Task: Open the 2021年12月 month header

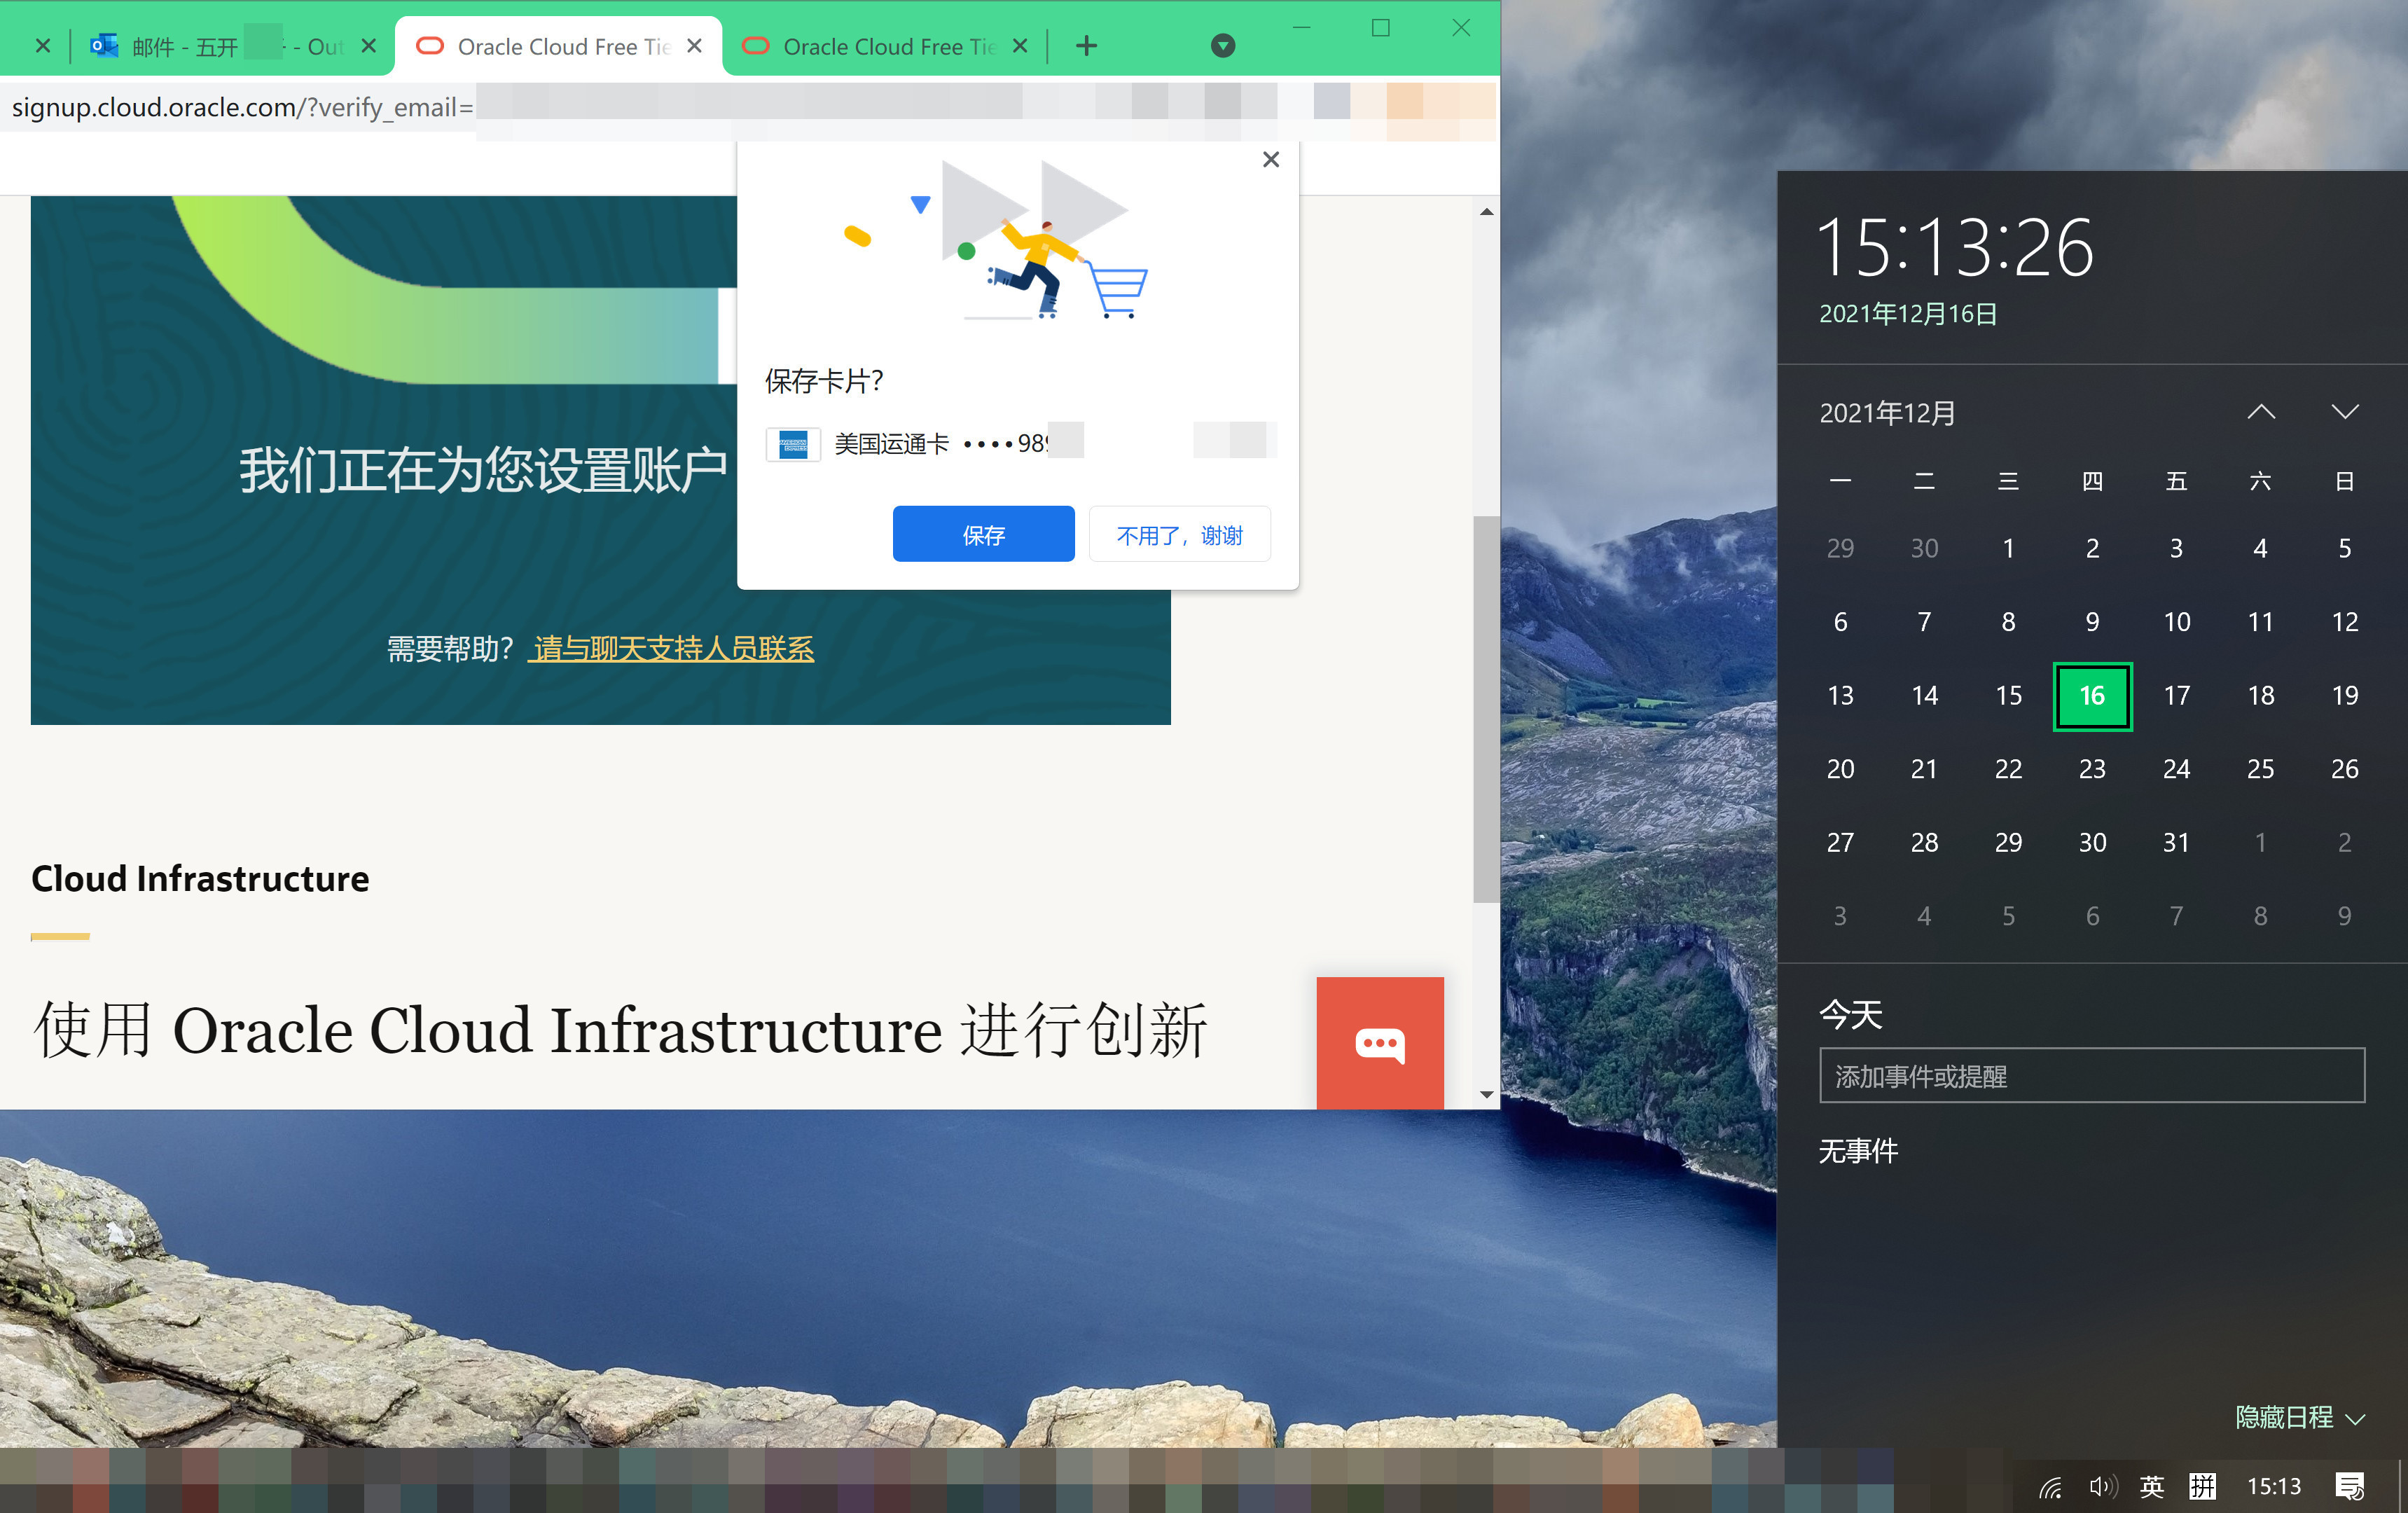Action: (1887, 413)
